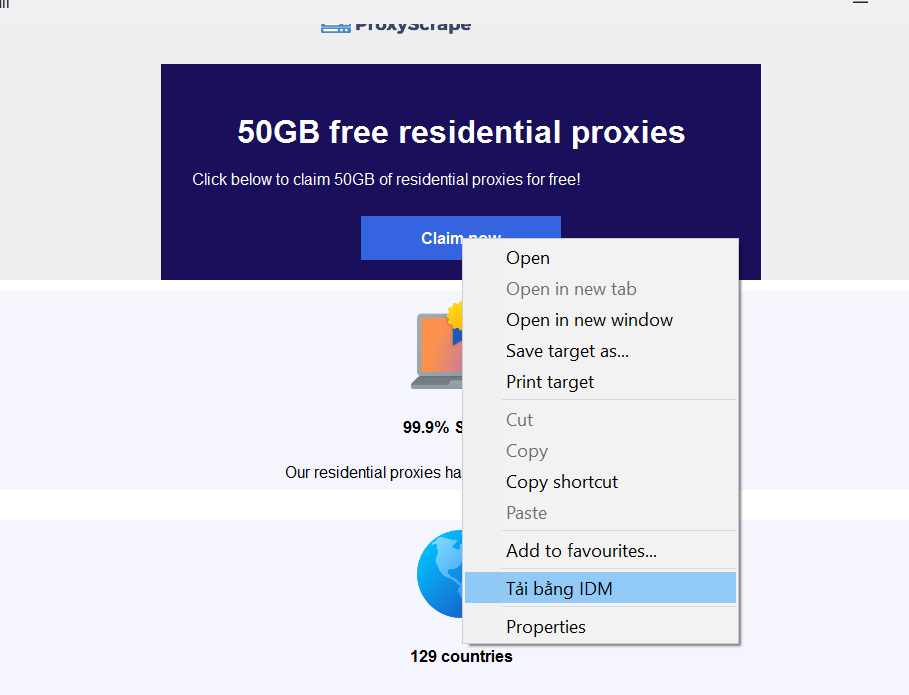This screenshot has height=695, width=909.
Task: Click the Copy menu entry
Action: (527, 451)
